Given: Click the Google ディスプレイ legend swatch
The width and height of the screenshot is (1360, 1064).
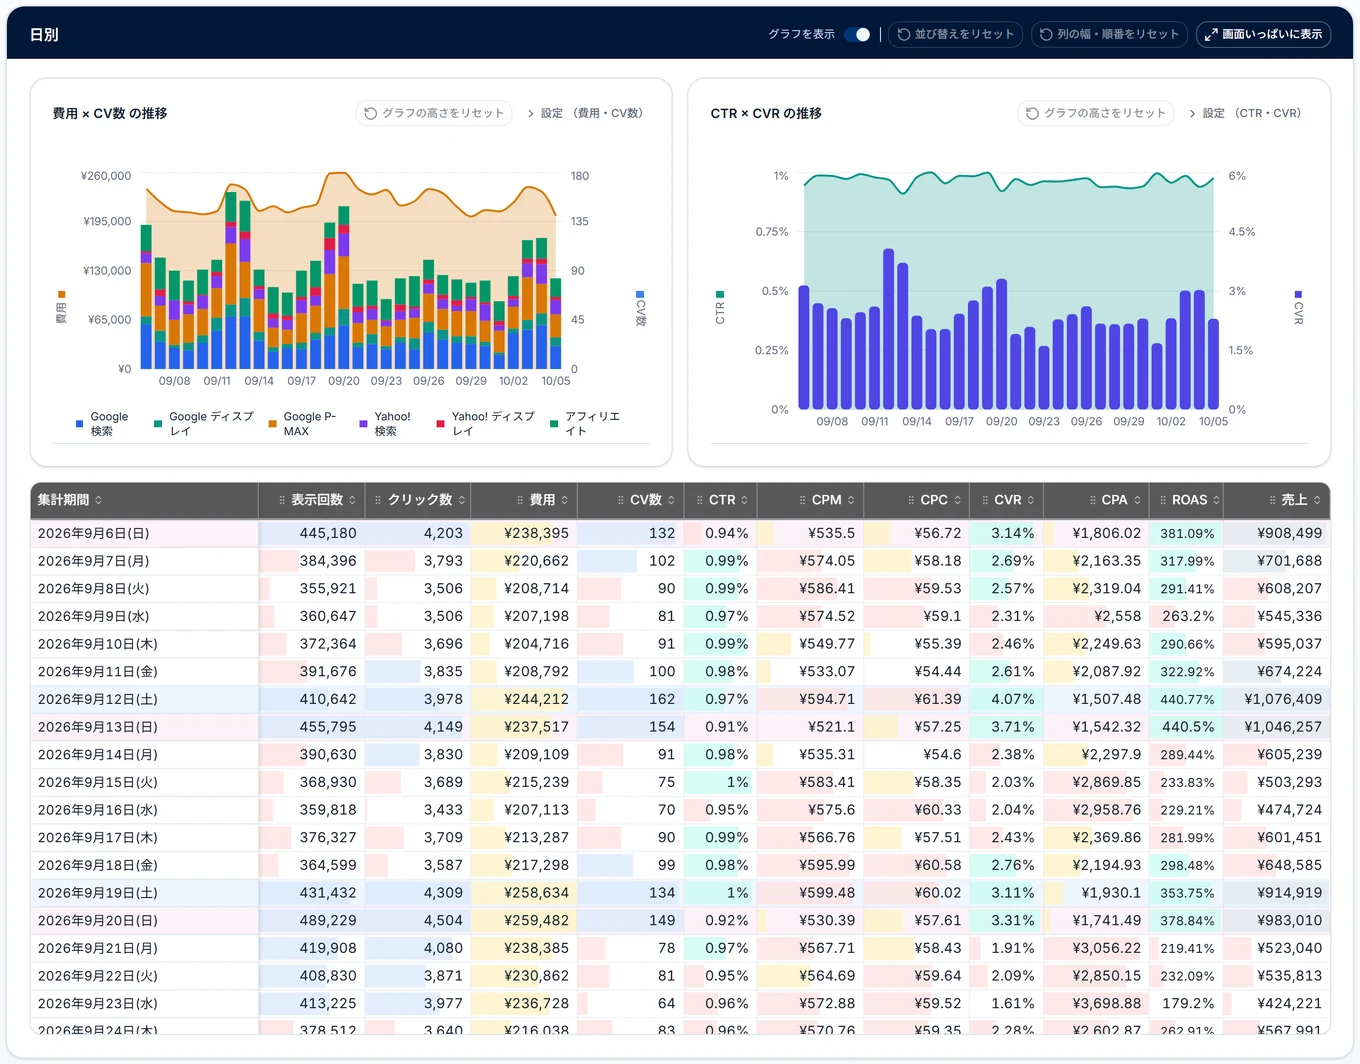Looking at the screenshot, I should (158, 424).
